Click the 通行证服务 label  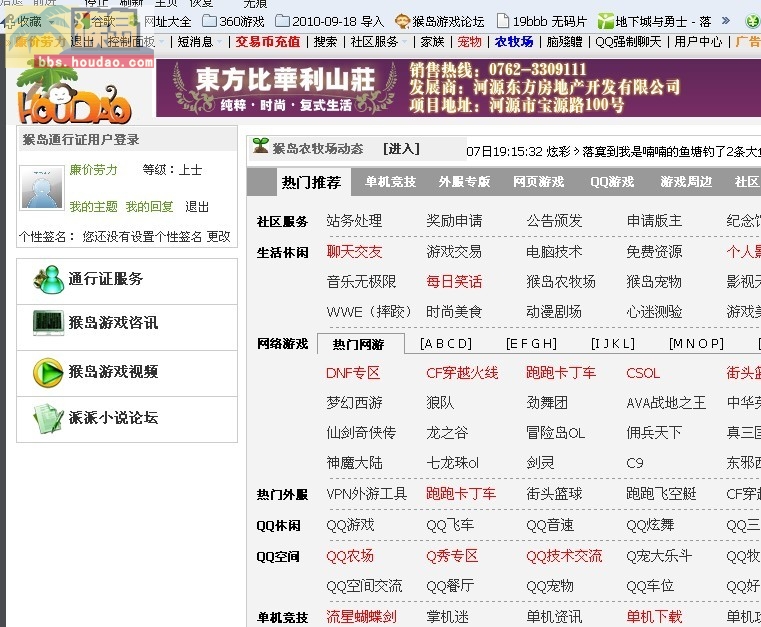coord(106,279)
